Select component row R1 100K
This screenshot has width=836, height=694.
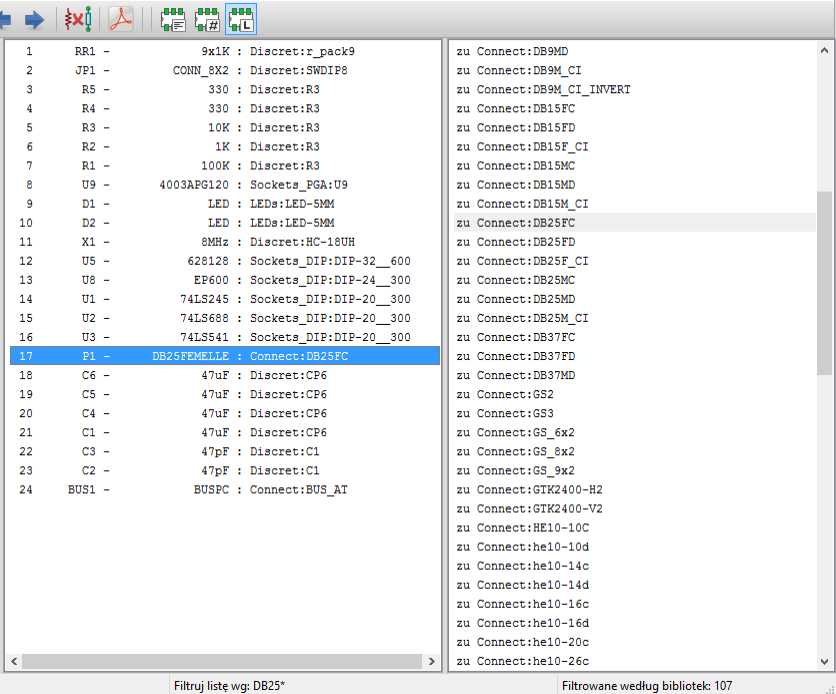225,166
